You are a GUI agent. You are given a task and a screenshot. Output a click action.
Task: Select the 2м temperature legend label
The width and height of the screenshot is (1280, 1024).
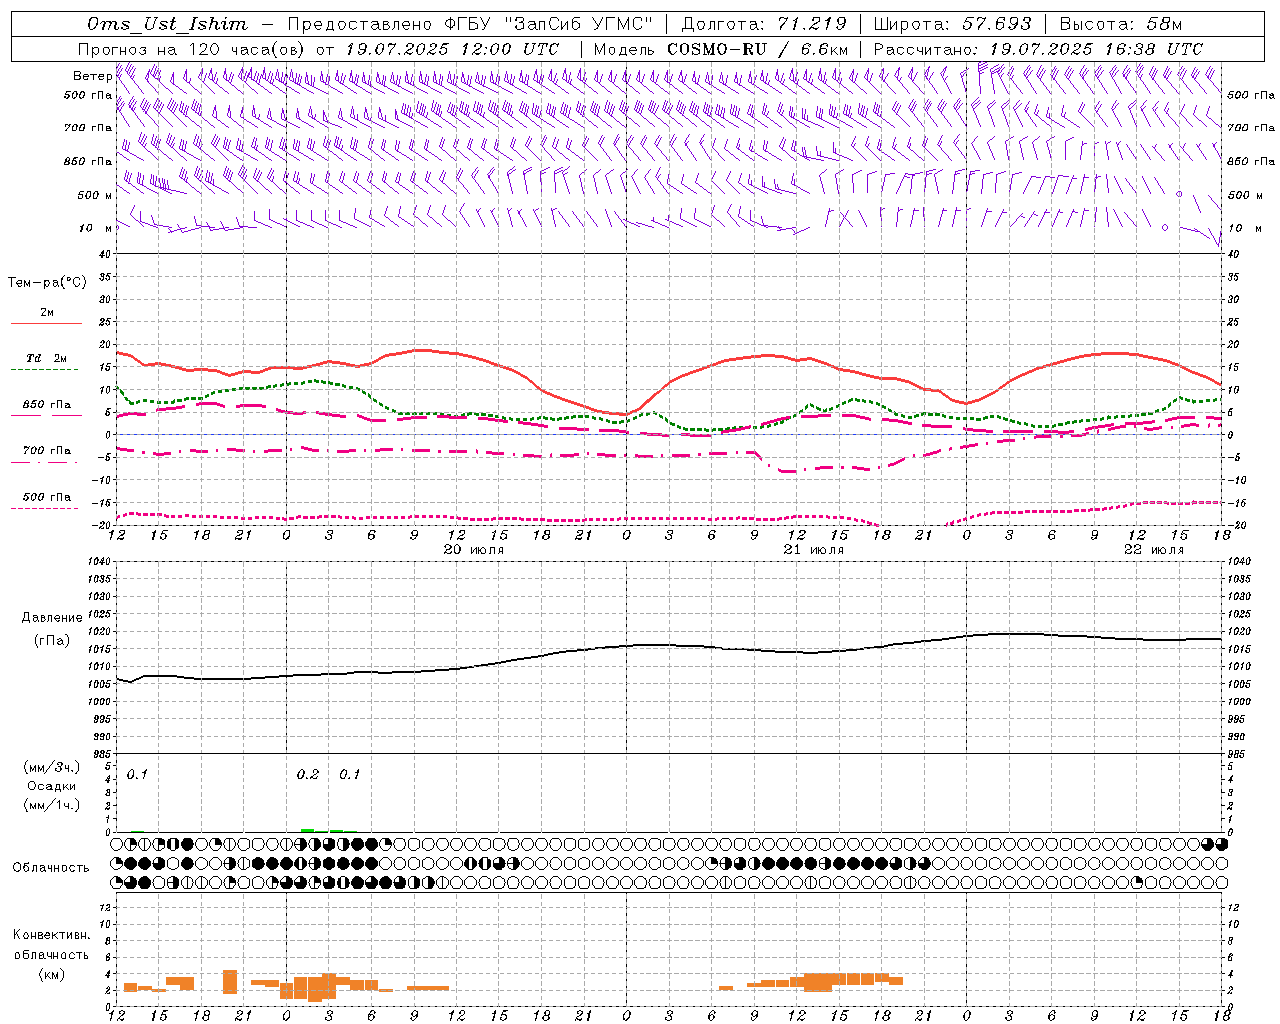(47, 313)
